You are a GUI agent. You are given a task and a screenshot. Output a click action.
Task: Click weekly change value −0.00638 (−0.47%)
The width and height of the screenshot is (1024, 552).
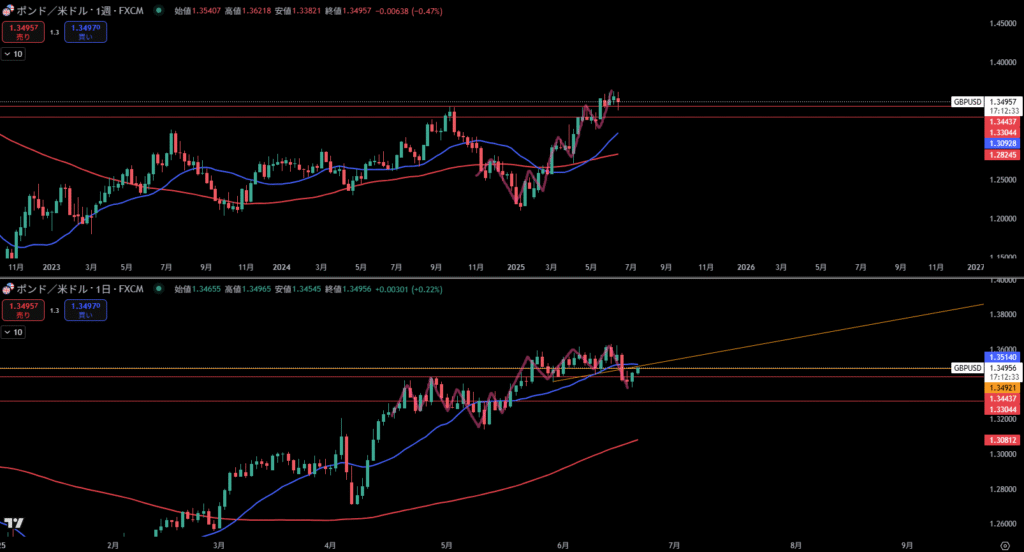(409, 11)
